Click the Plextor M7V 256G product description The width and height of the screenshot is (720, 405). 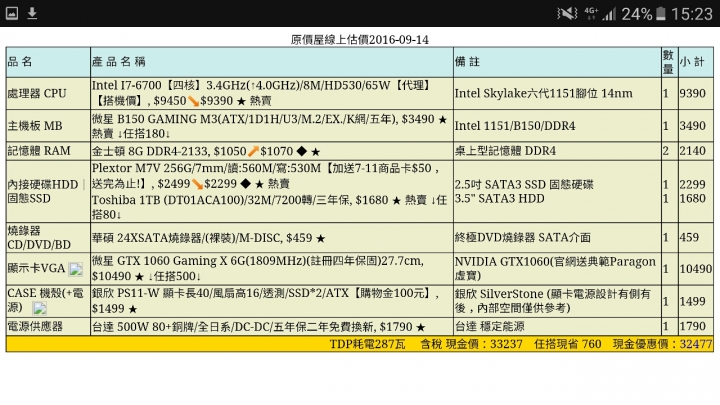click(265, 176)
